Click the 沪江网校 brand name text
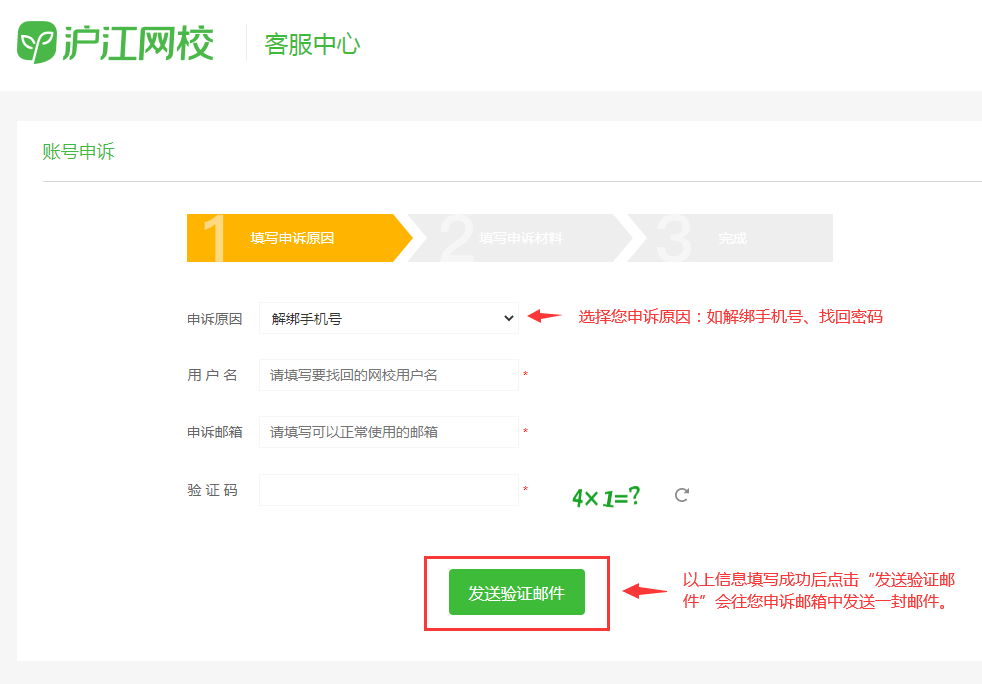 tap(139, 44)
